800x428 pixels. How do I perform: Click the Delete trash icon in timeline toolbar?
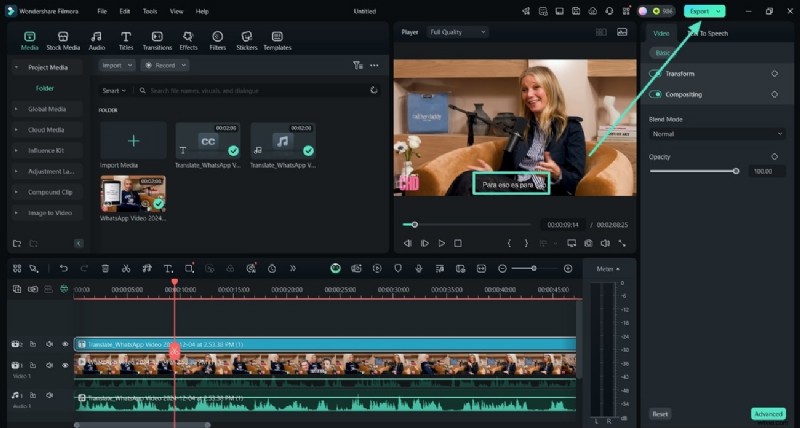[105, 268]
